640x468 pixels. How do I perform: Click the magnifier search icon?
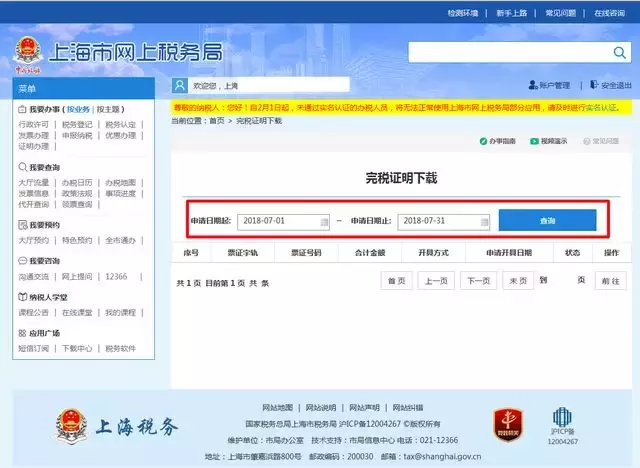click(x=619, y=52)
